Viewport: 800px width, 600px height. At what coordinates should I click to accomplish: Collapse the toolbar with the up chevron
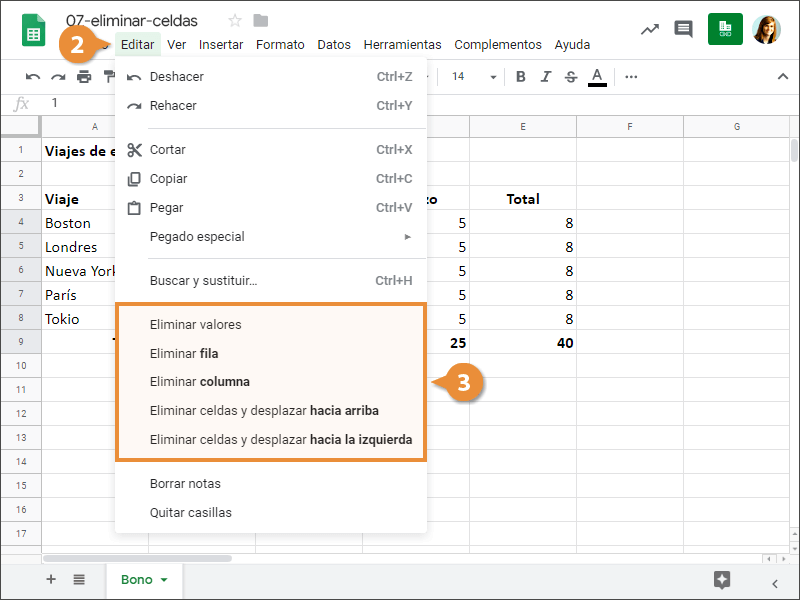[782, 77]
